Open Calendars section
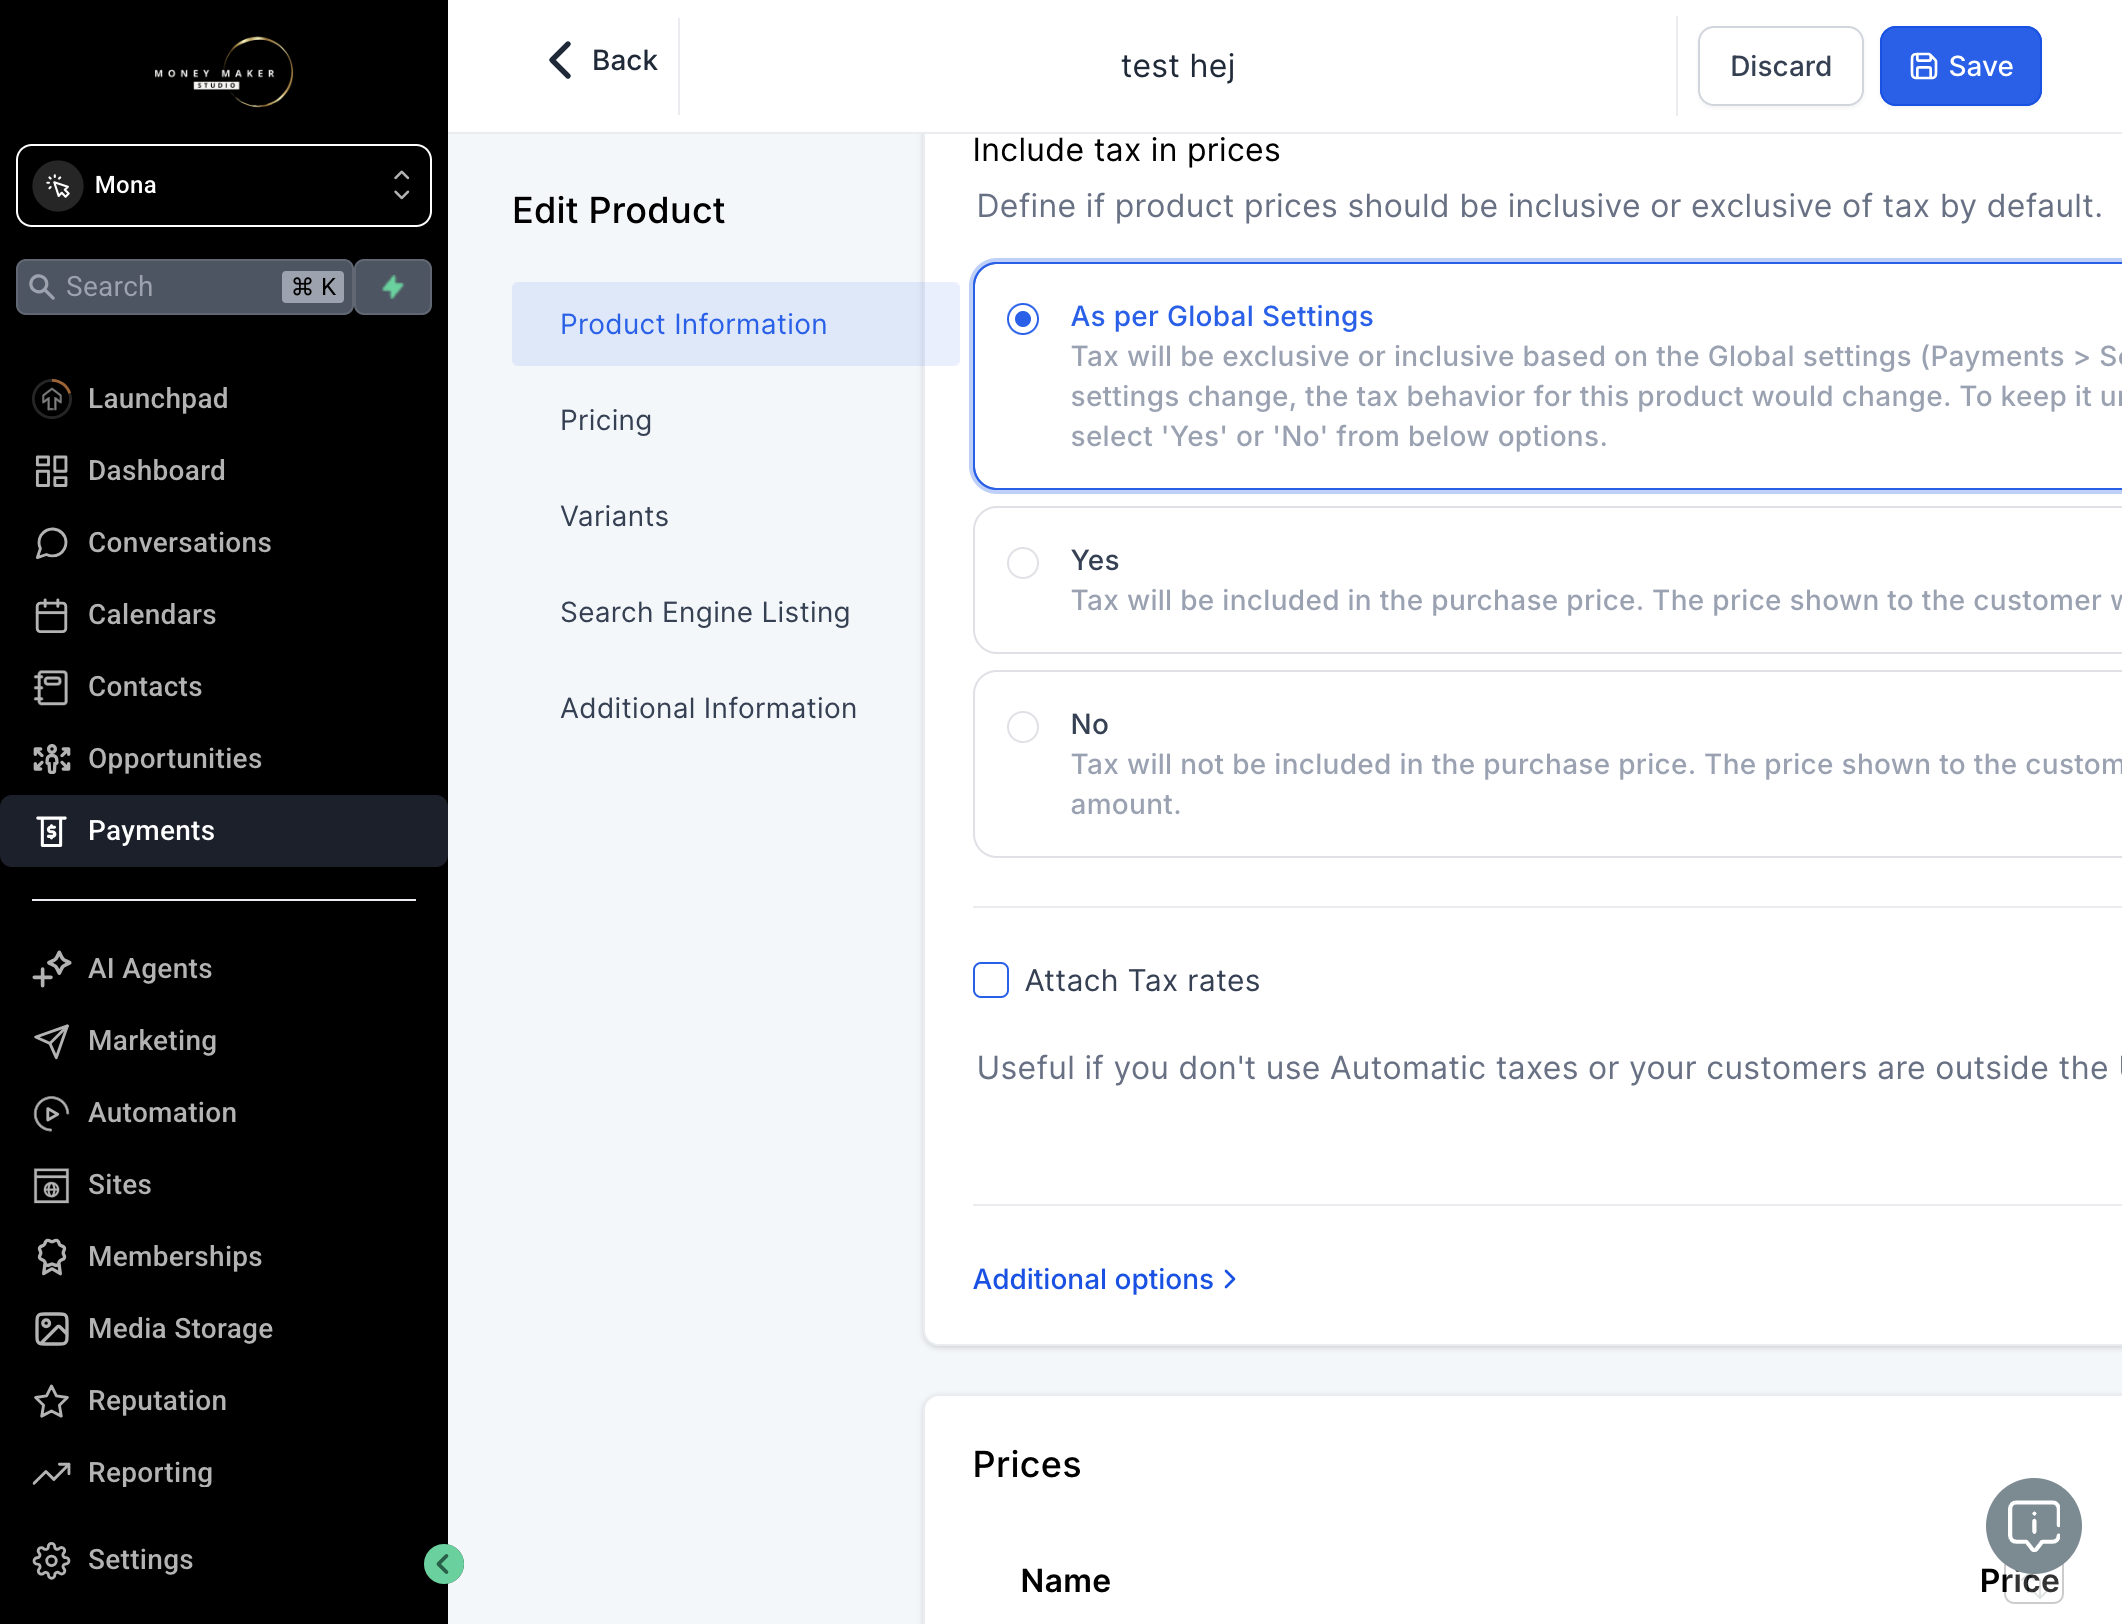2122x1624 pixels. tap(224, 614)
